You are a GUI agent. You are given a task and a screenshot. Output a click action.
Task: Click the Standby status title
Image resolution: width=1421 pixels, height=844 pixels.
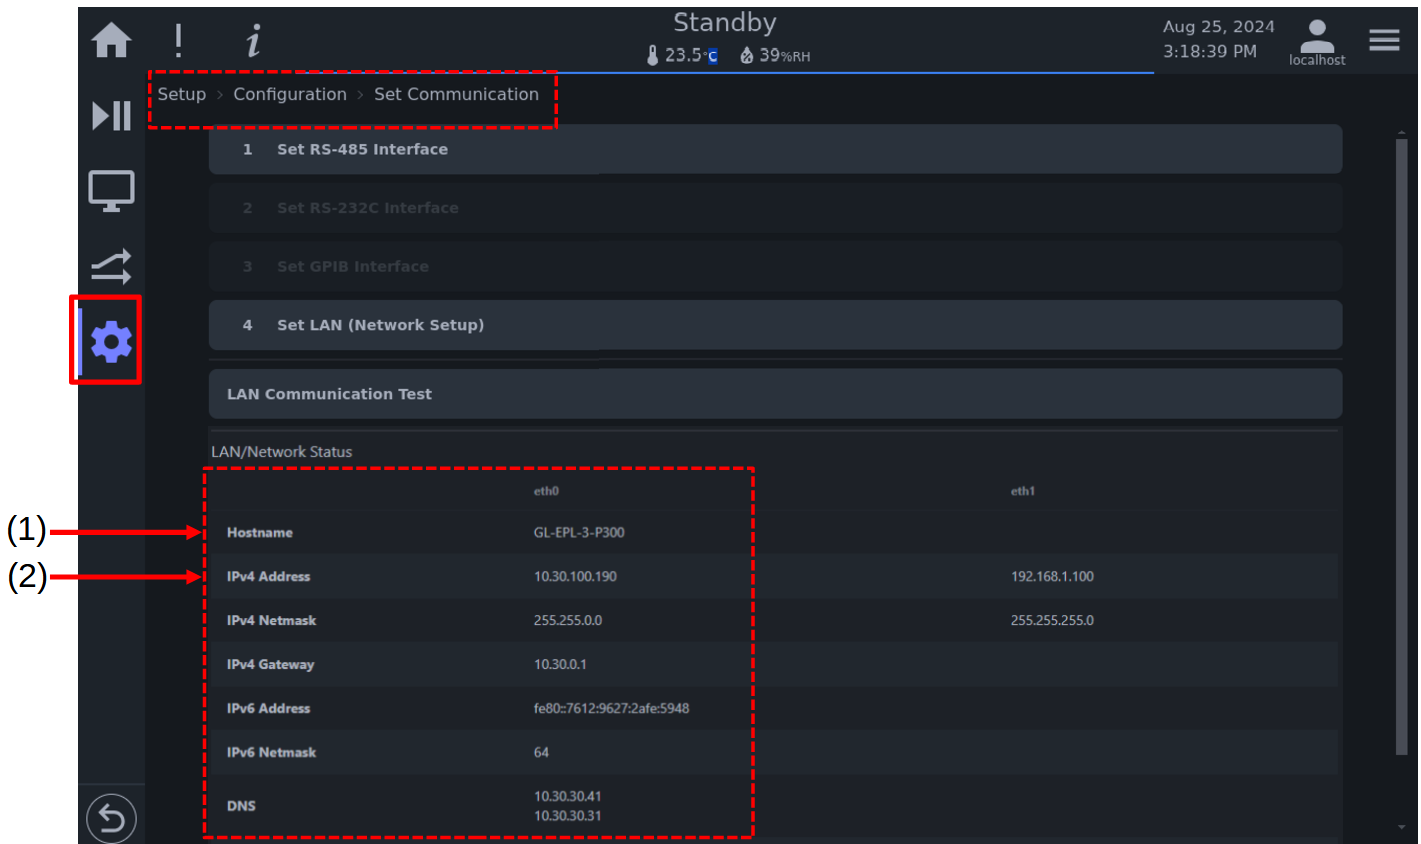click(x=725, y=23)
